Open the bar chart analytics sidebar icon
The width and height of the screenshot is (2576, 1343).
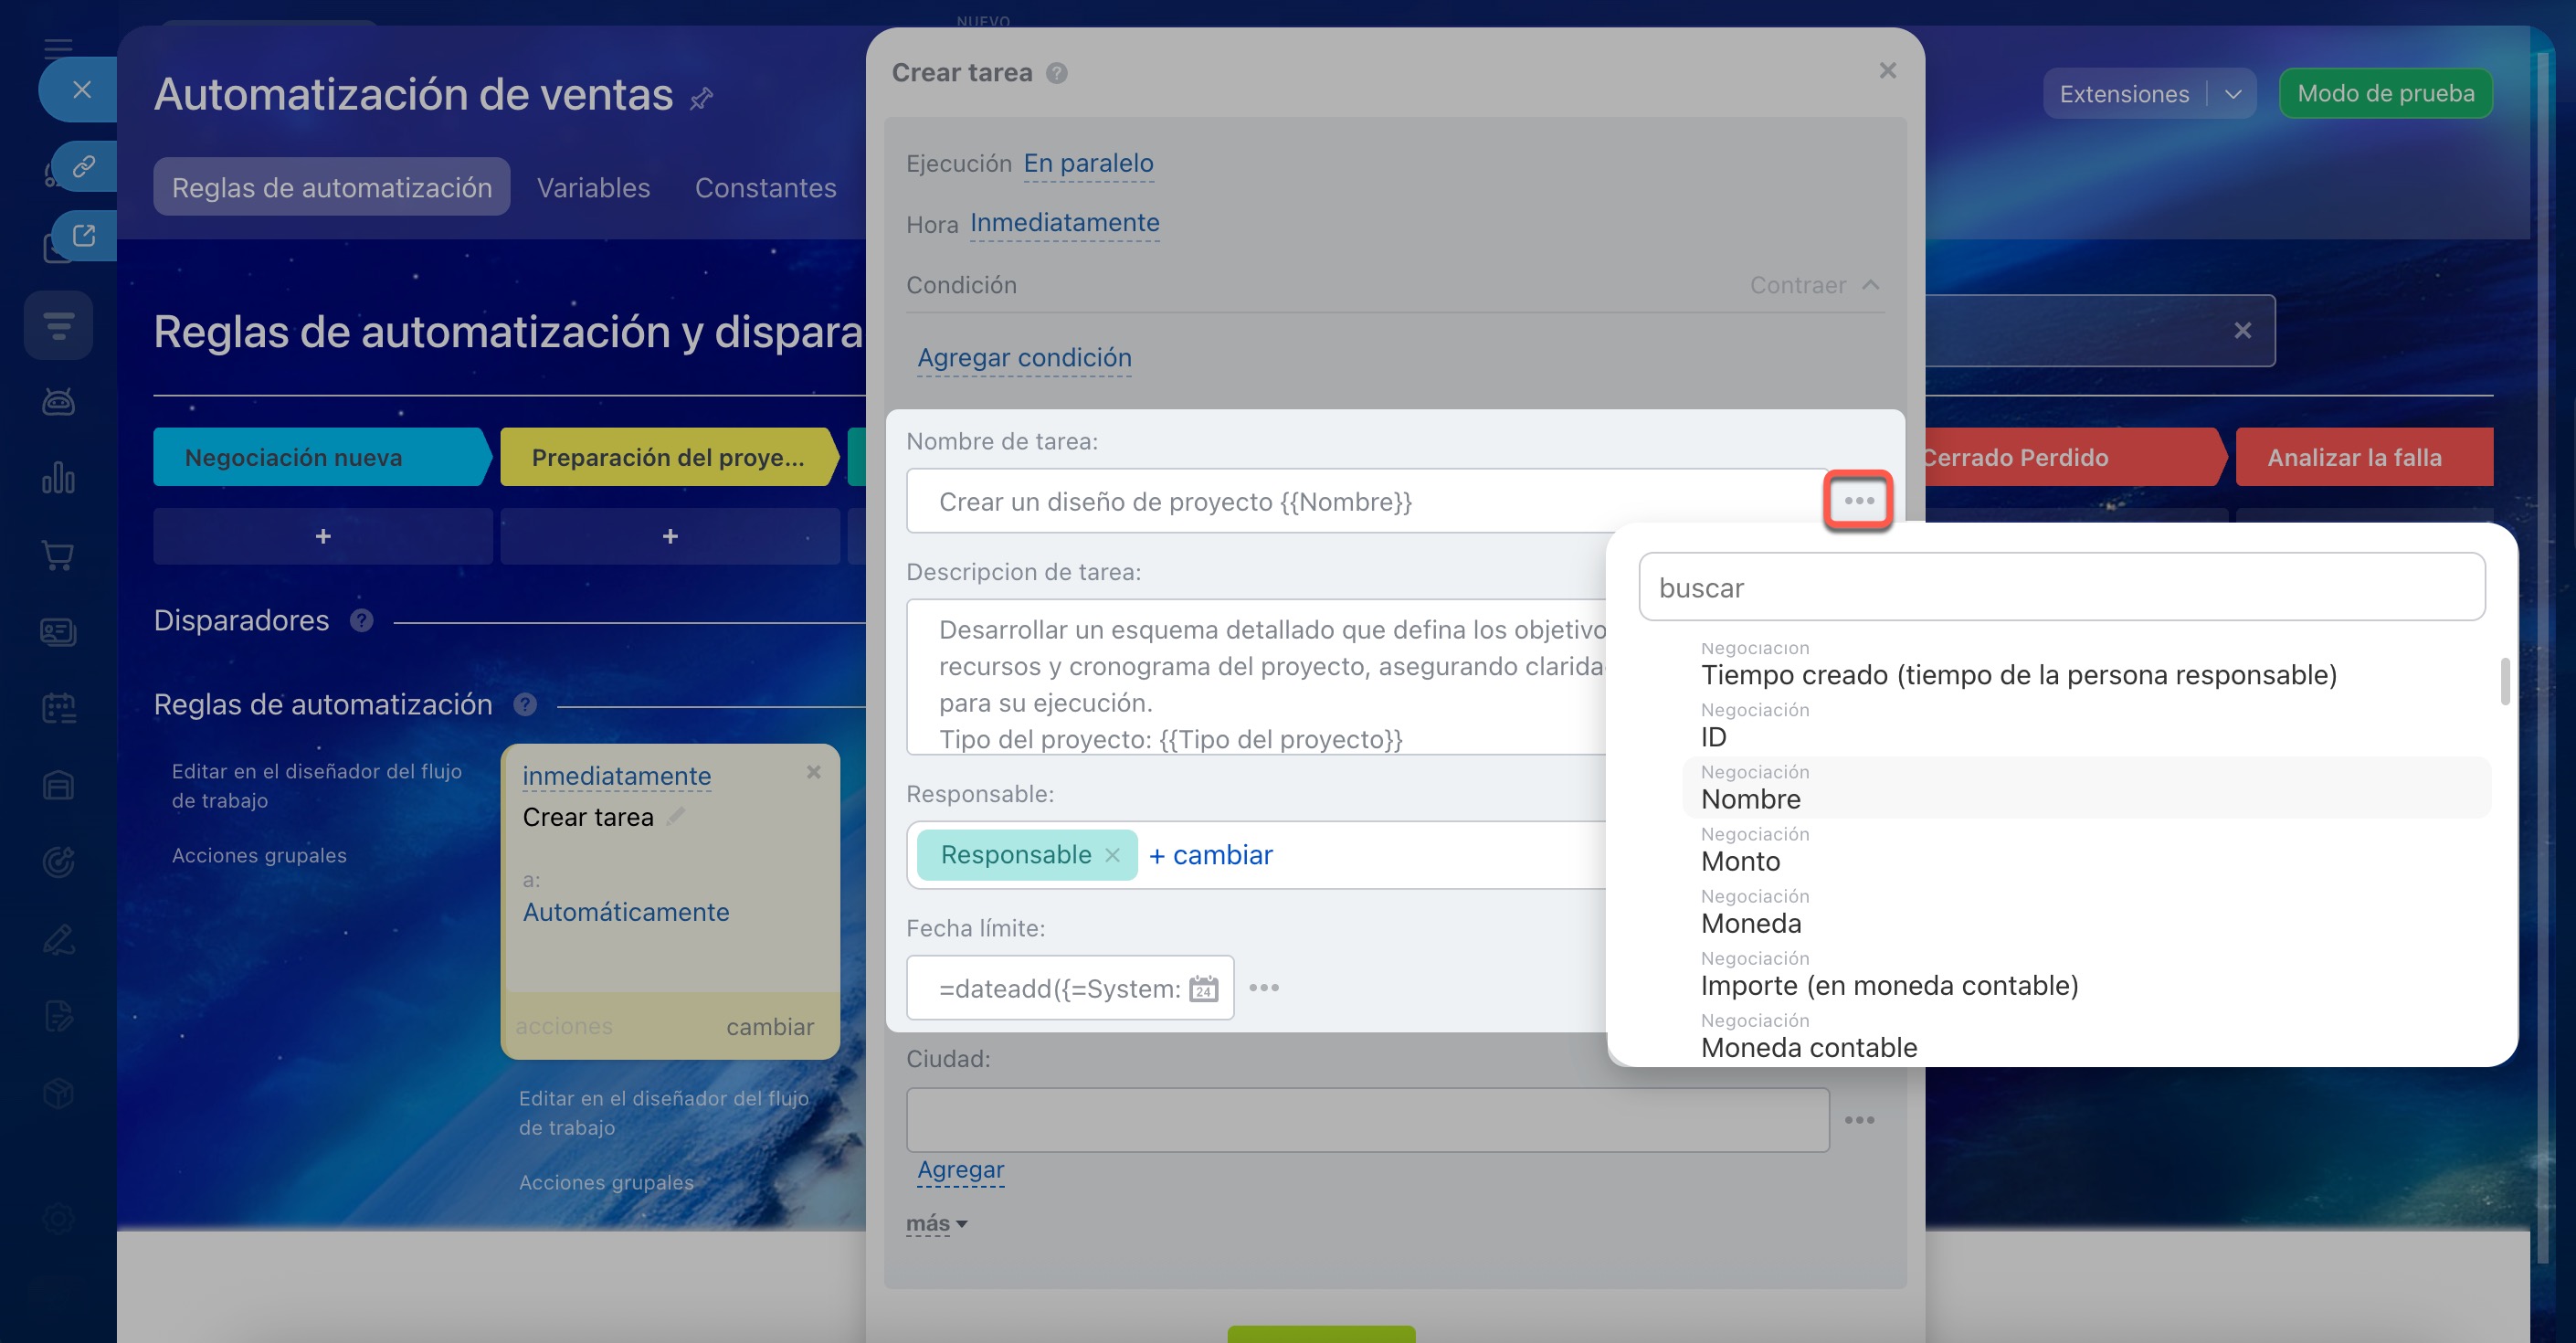click(x=58, y=478)
